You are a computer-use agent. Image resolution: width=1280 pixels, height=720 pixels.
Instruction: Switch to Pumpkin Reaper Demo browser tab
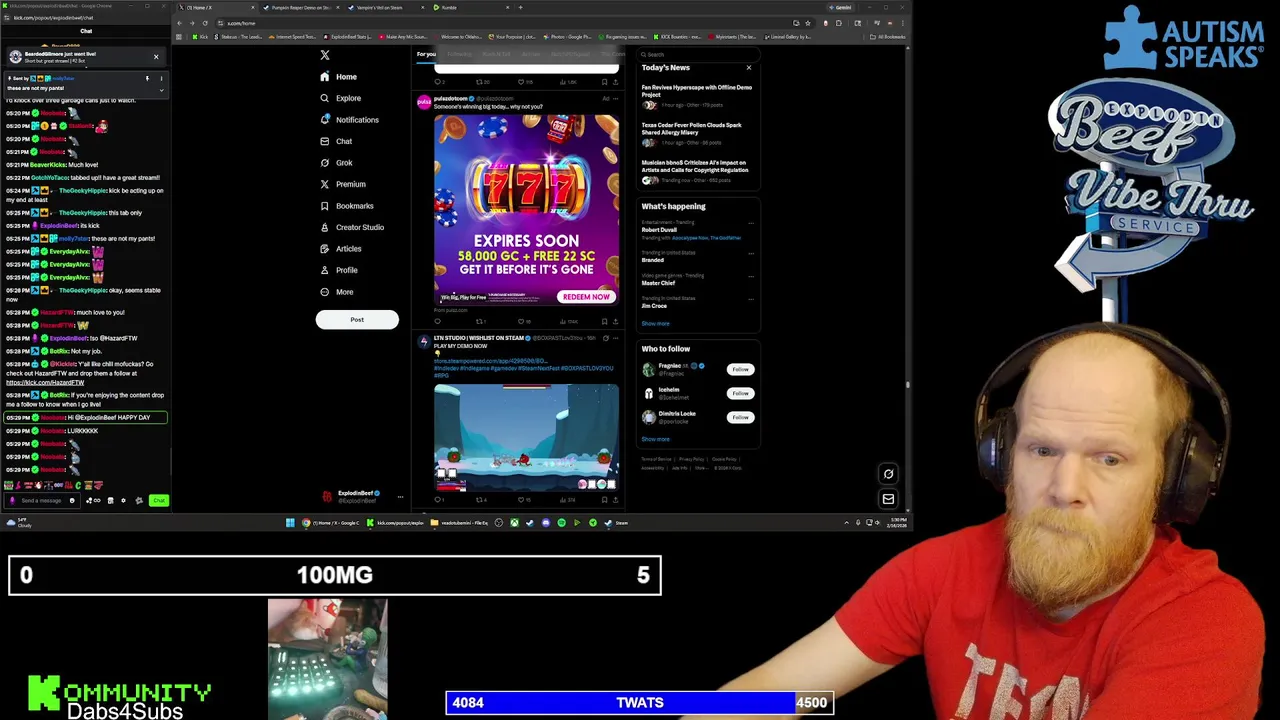[x=301, y=8]
